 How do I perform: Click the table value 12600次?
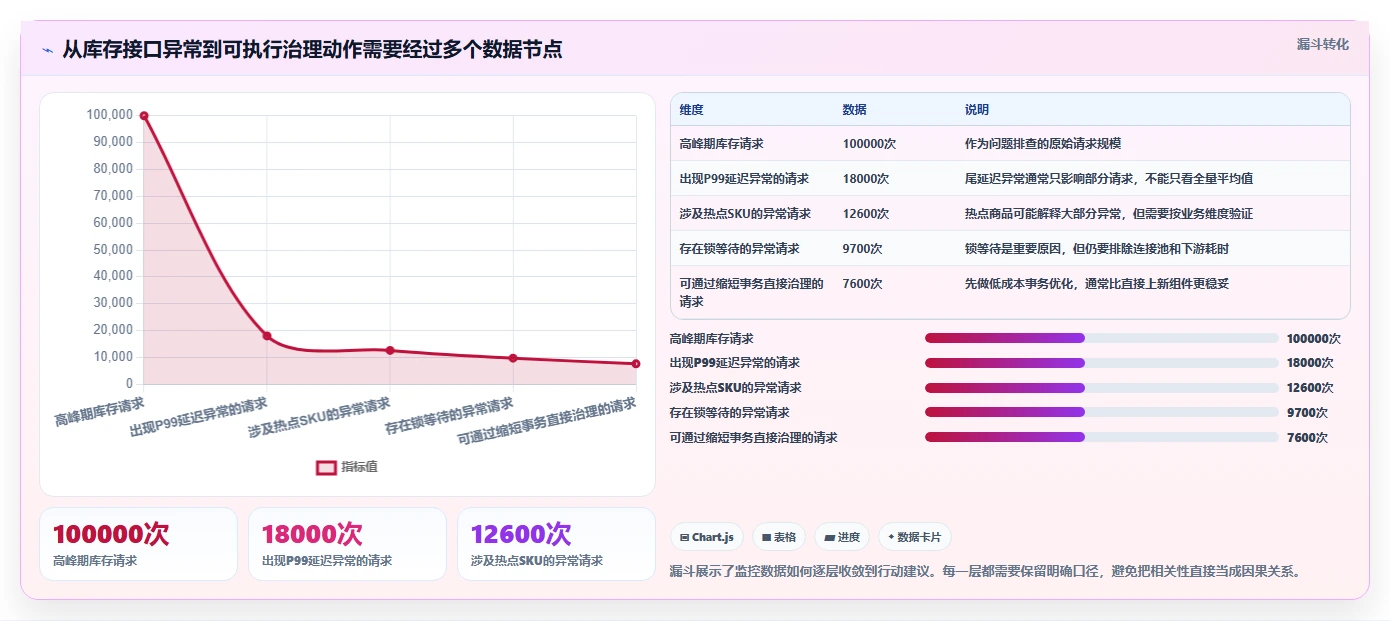point(866,214)
